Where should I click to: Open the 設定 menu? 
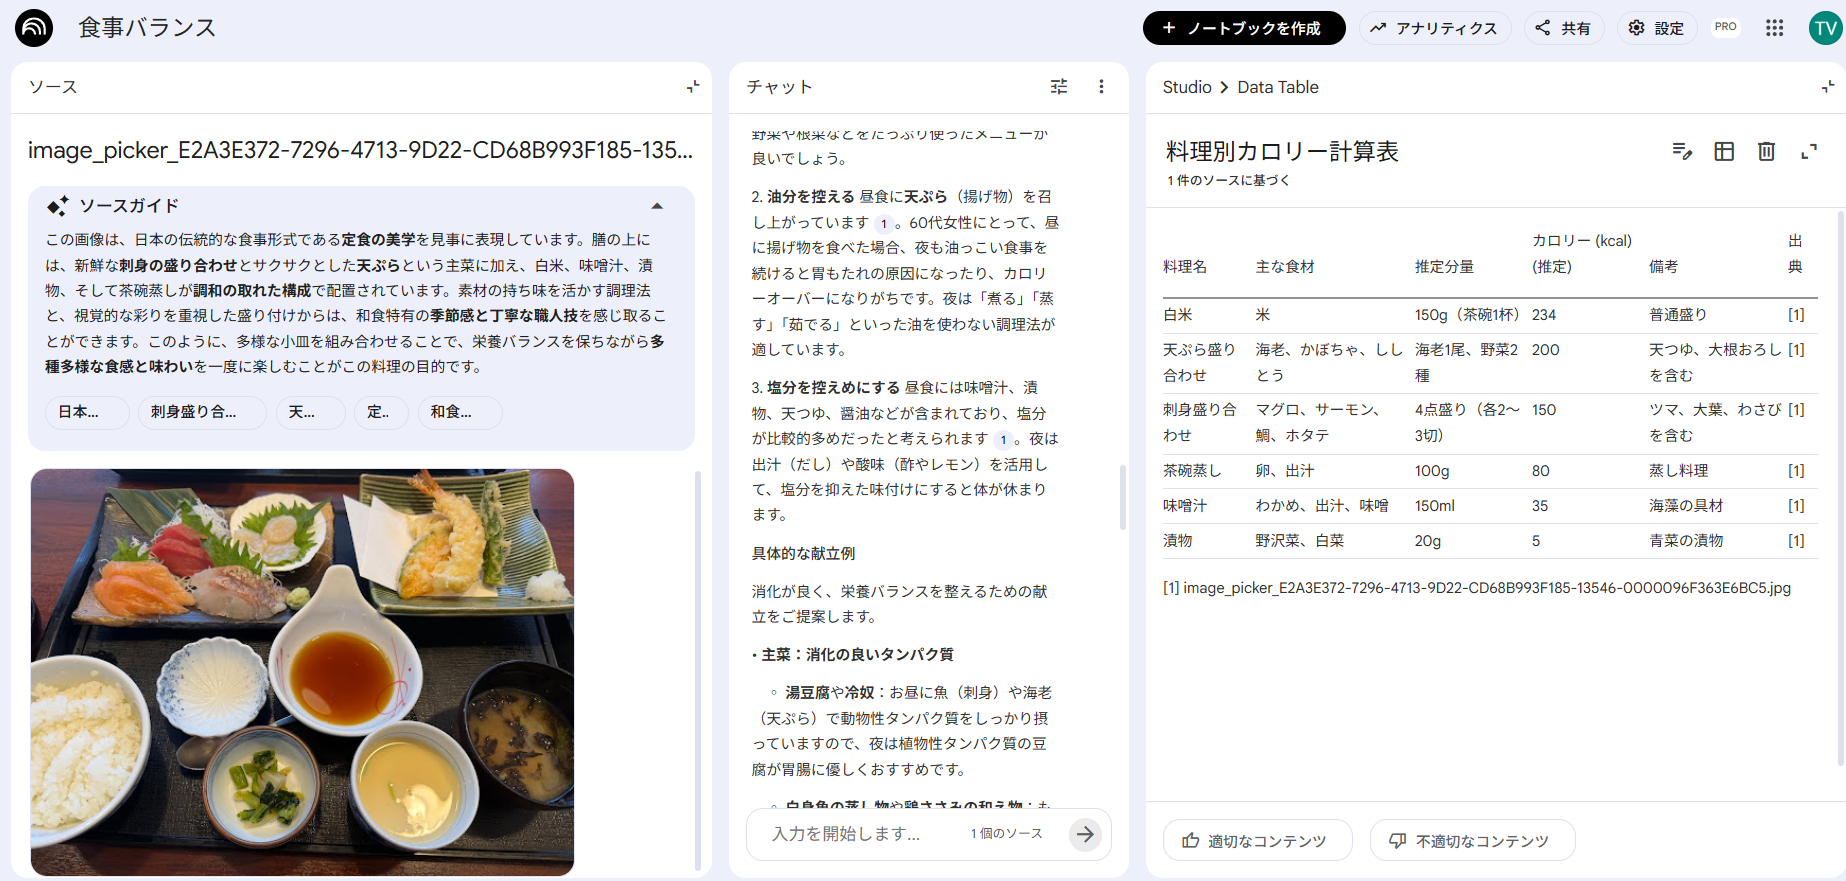click(1656, 28)
